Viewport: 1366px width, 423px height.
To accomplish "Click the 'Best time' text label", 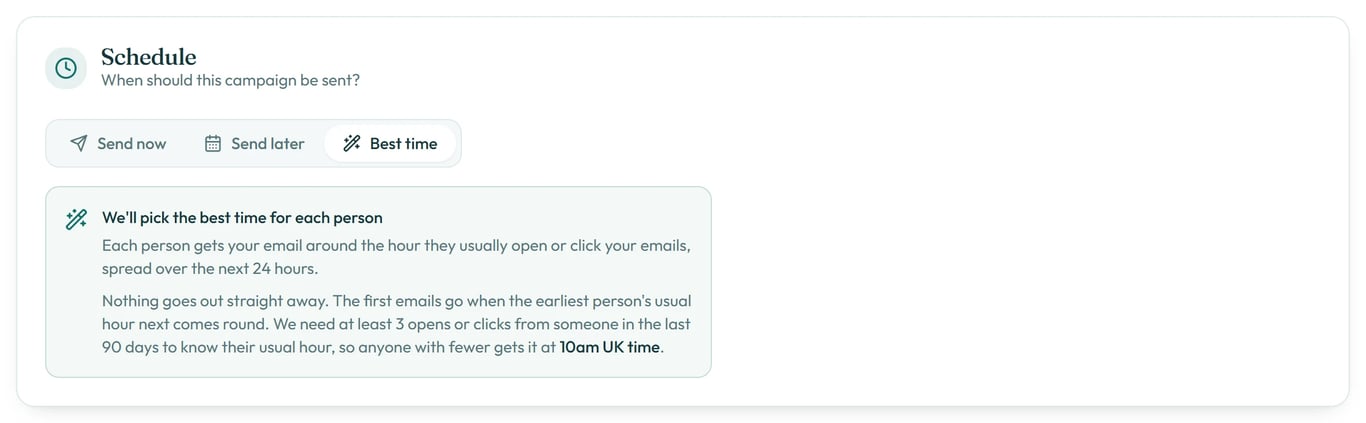I will [404, 143].
